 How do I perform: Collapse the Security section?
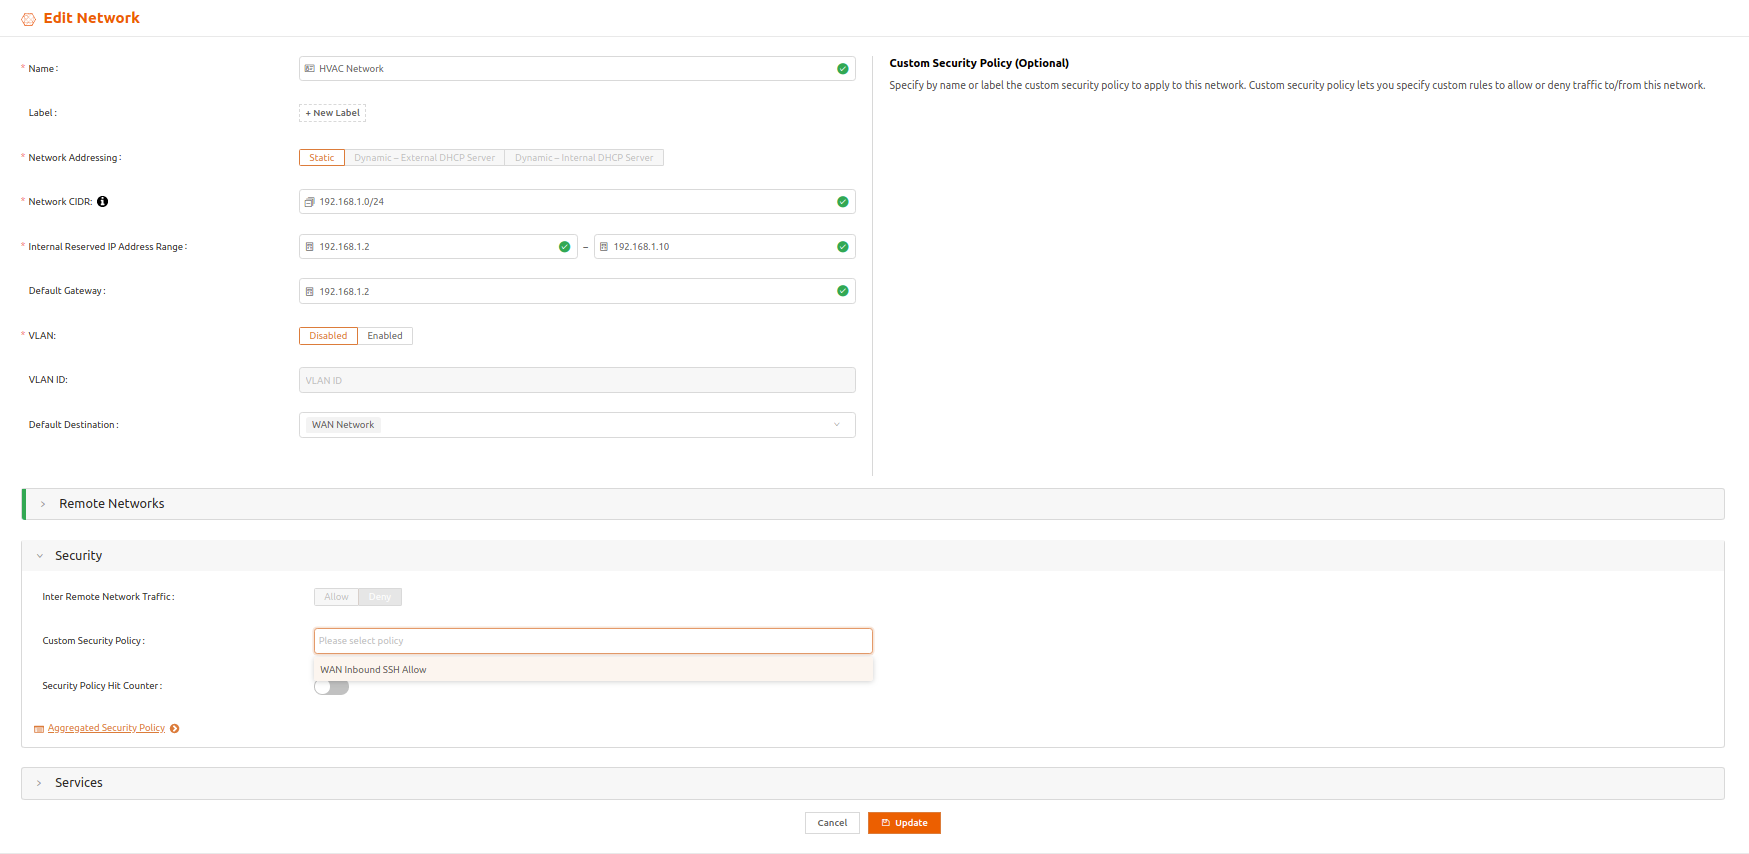pos(872,556)
